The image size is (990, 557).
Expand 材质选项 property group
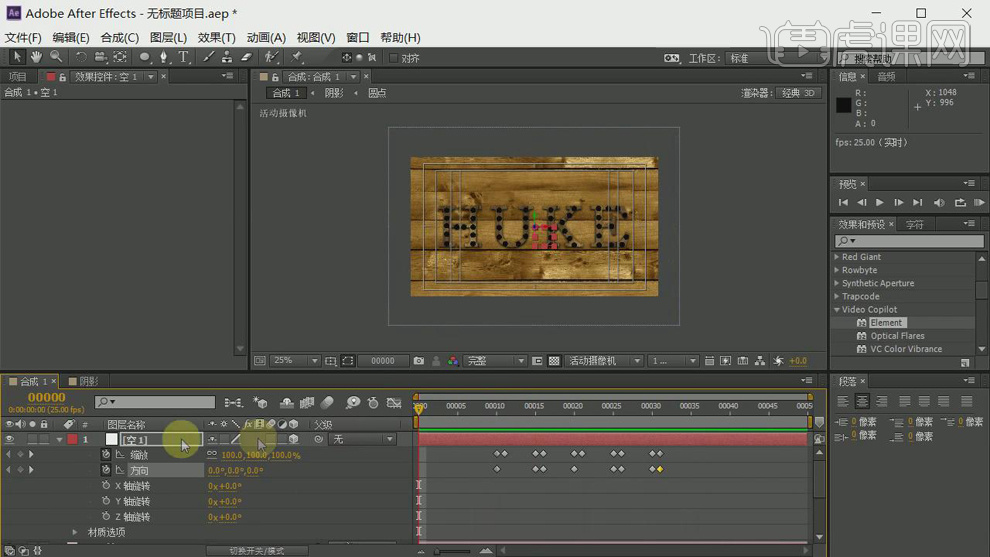point(75,532)
